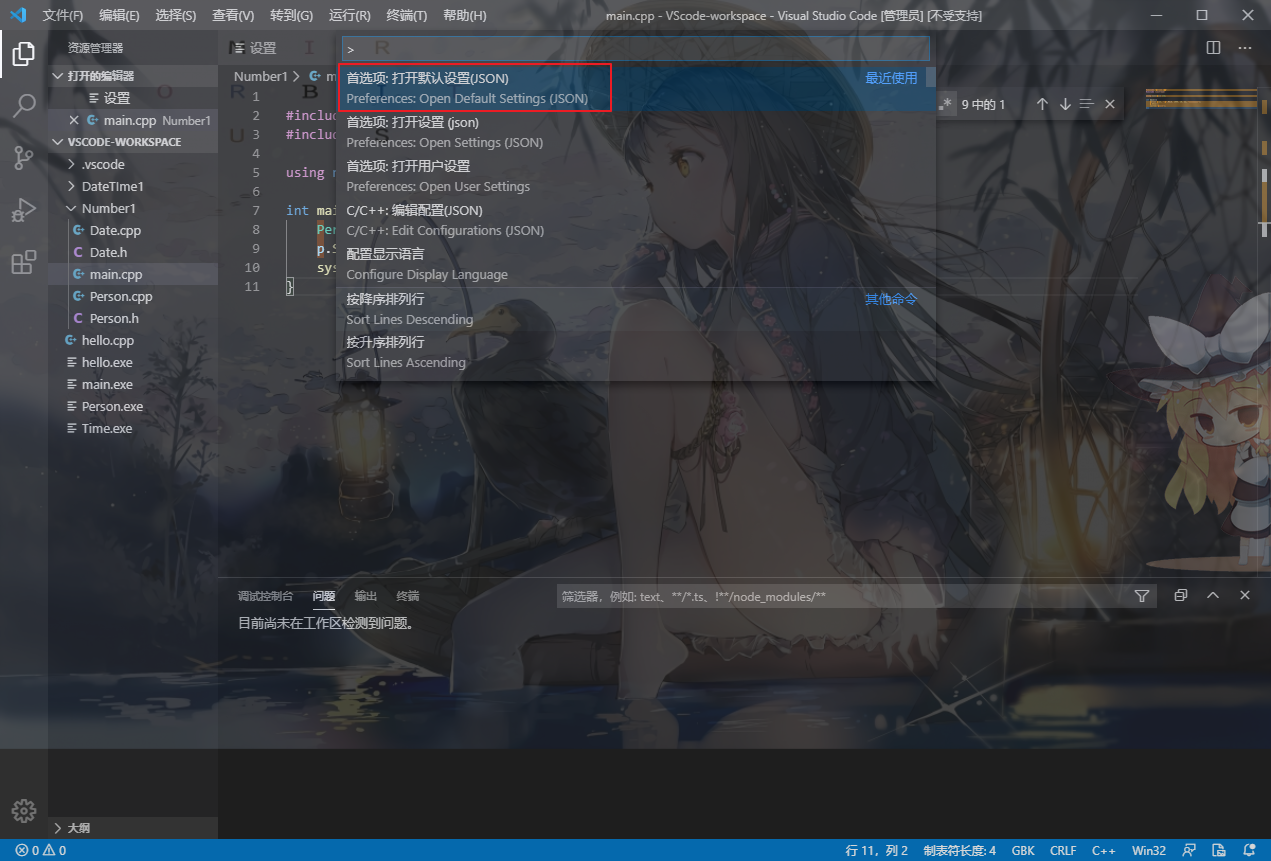Close main.cpp in open editors list
Viewport: 1271px width, 861px height.
coord(73,120)
